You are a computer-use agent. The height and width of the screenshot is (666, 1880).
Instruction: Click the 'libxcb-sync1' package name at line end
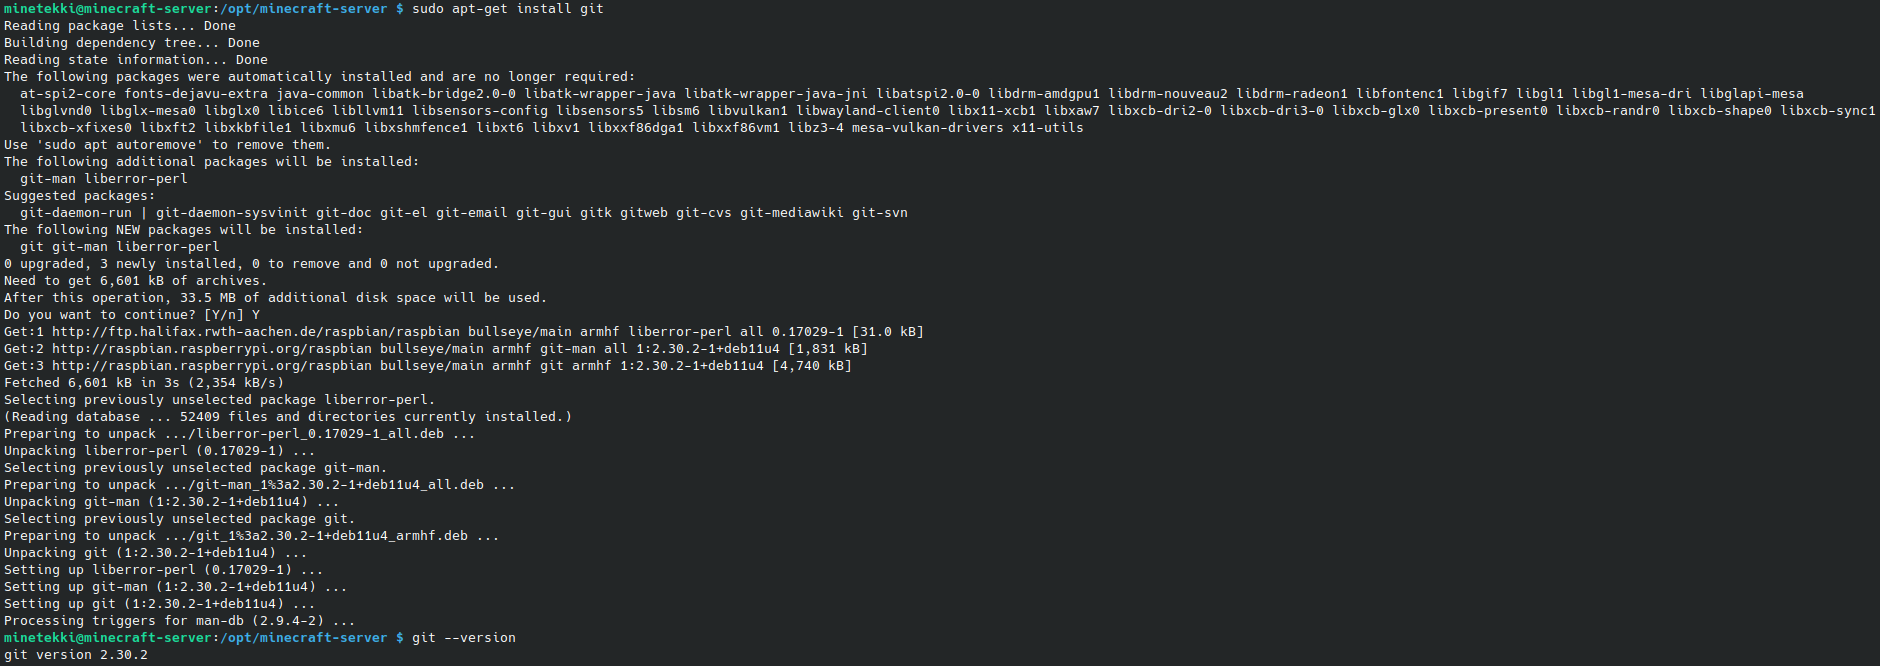tap(1828, 111)
